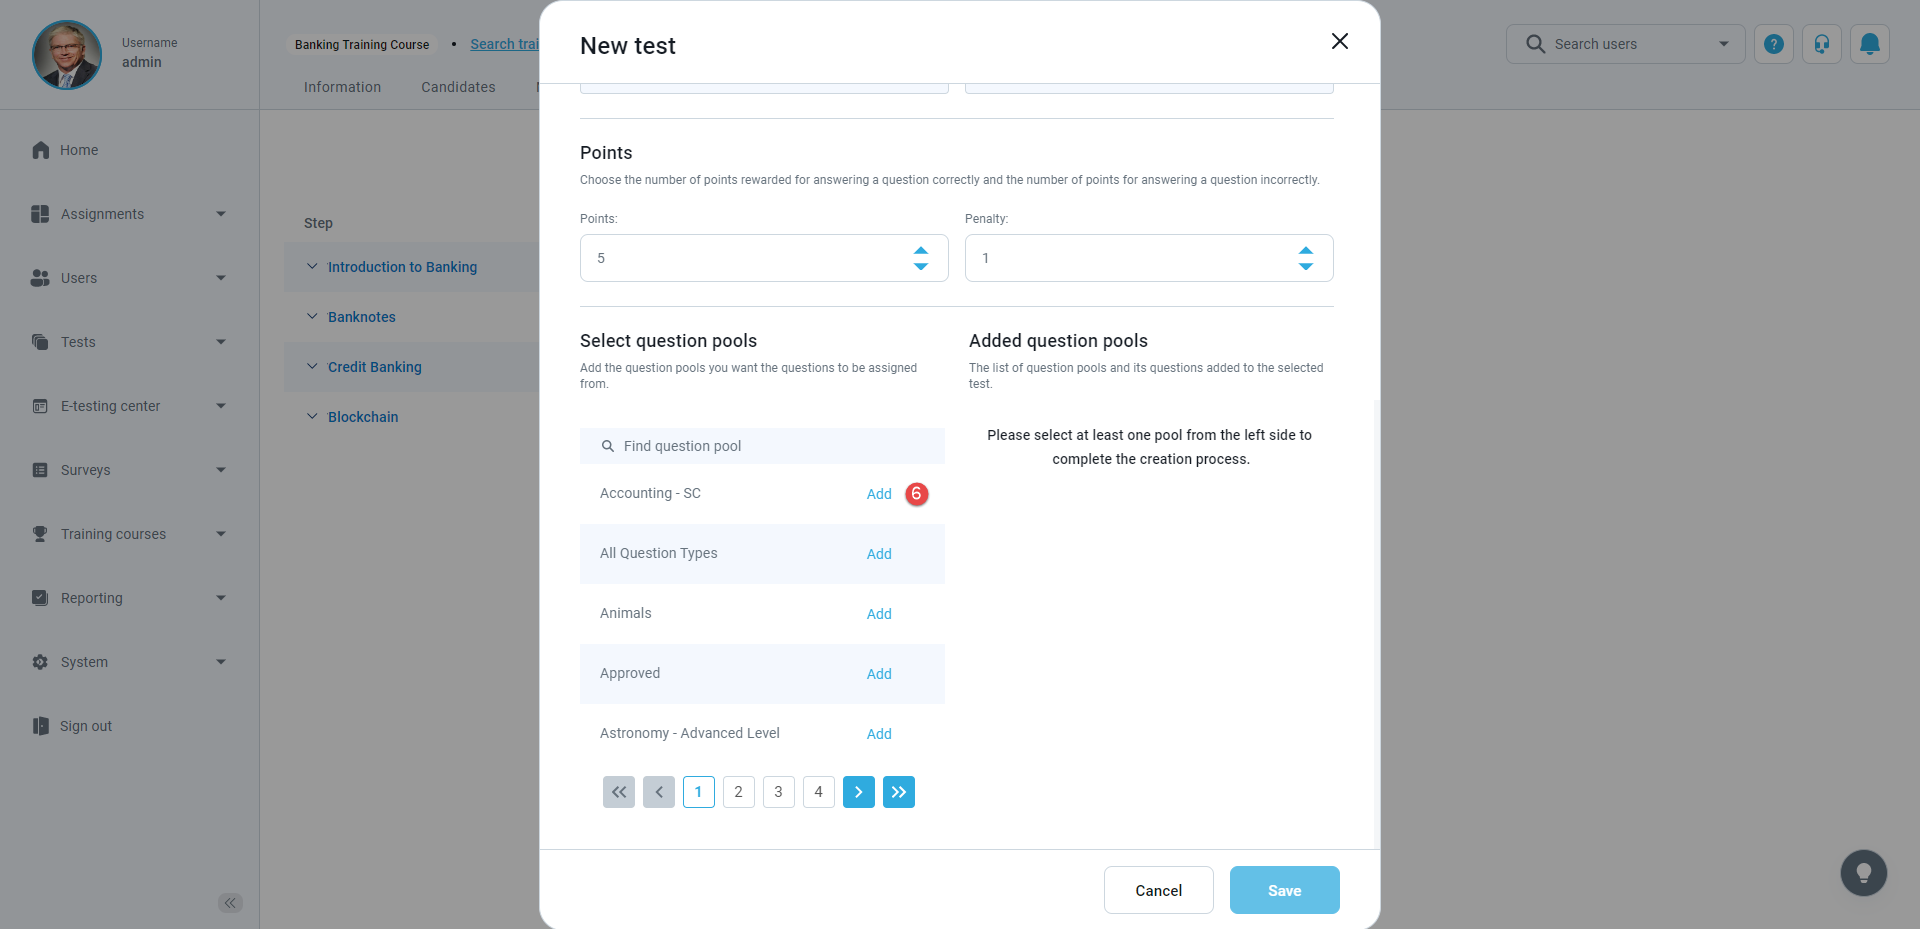1920x929 pixels.
Task: Click the help question mark icon
Action: click(x=1773, y=44)
